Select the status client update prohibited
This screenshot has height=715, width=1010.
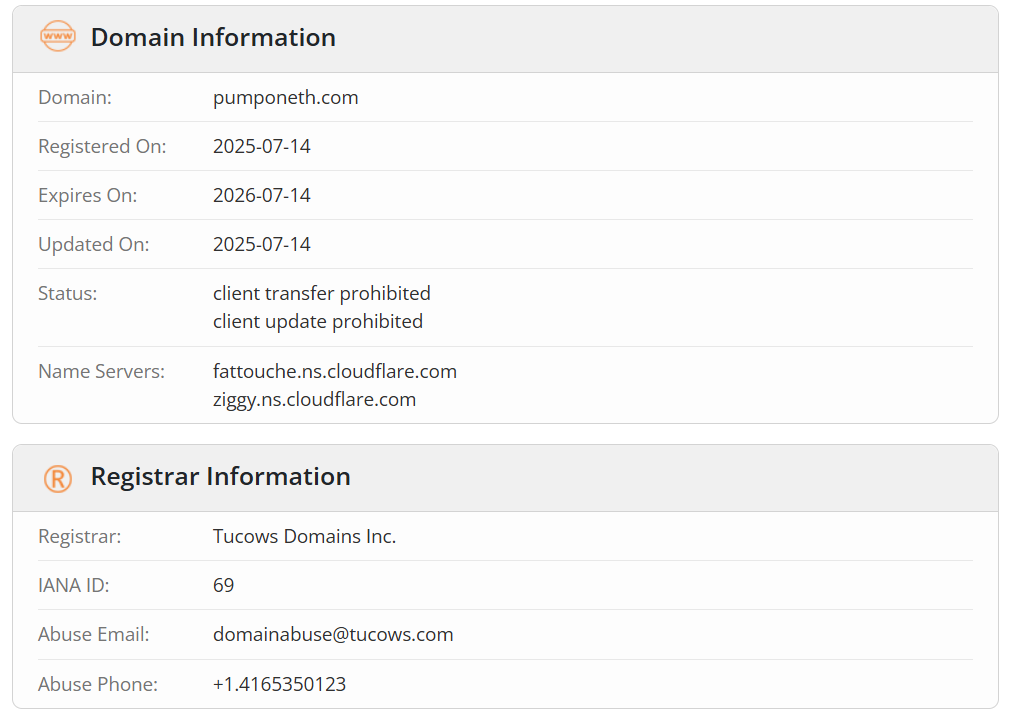(x=318, y=321)
